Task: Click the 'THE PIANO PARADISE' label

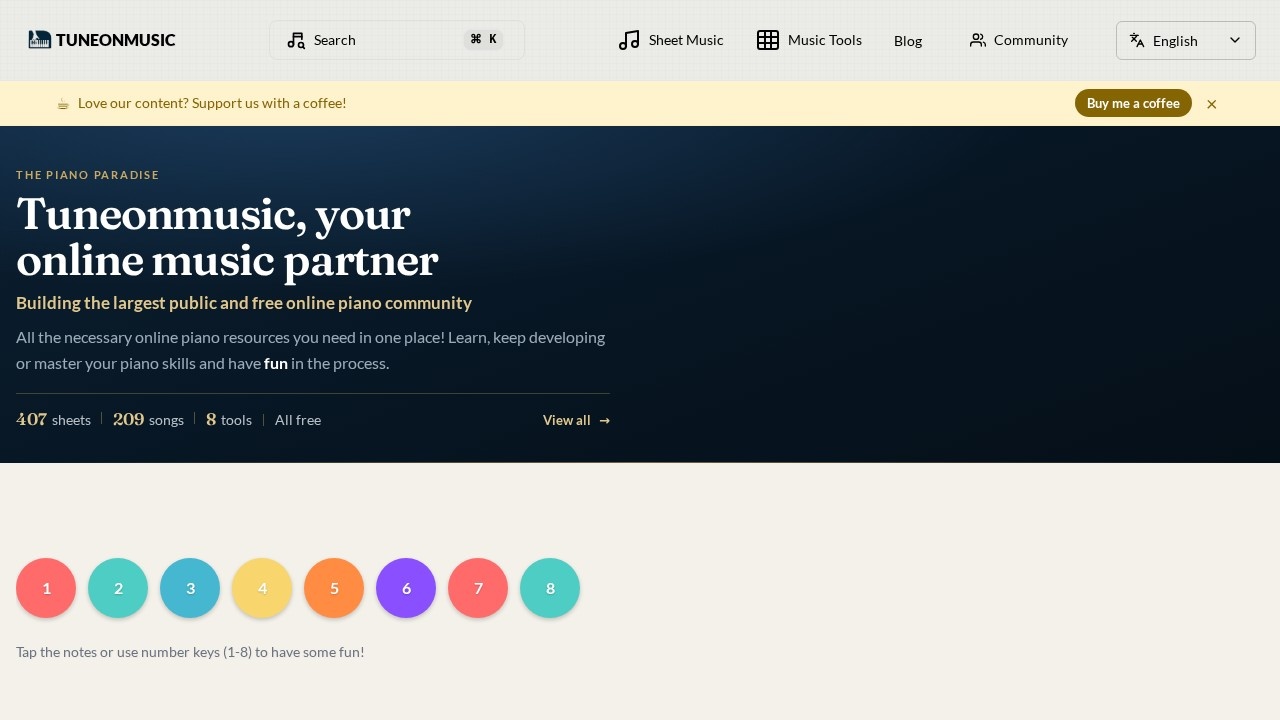Action: (x=88, y=175)
